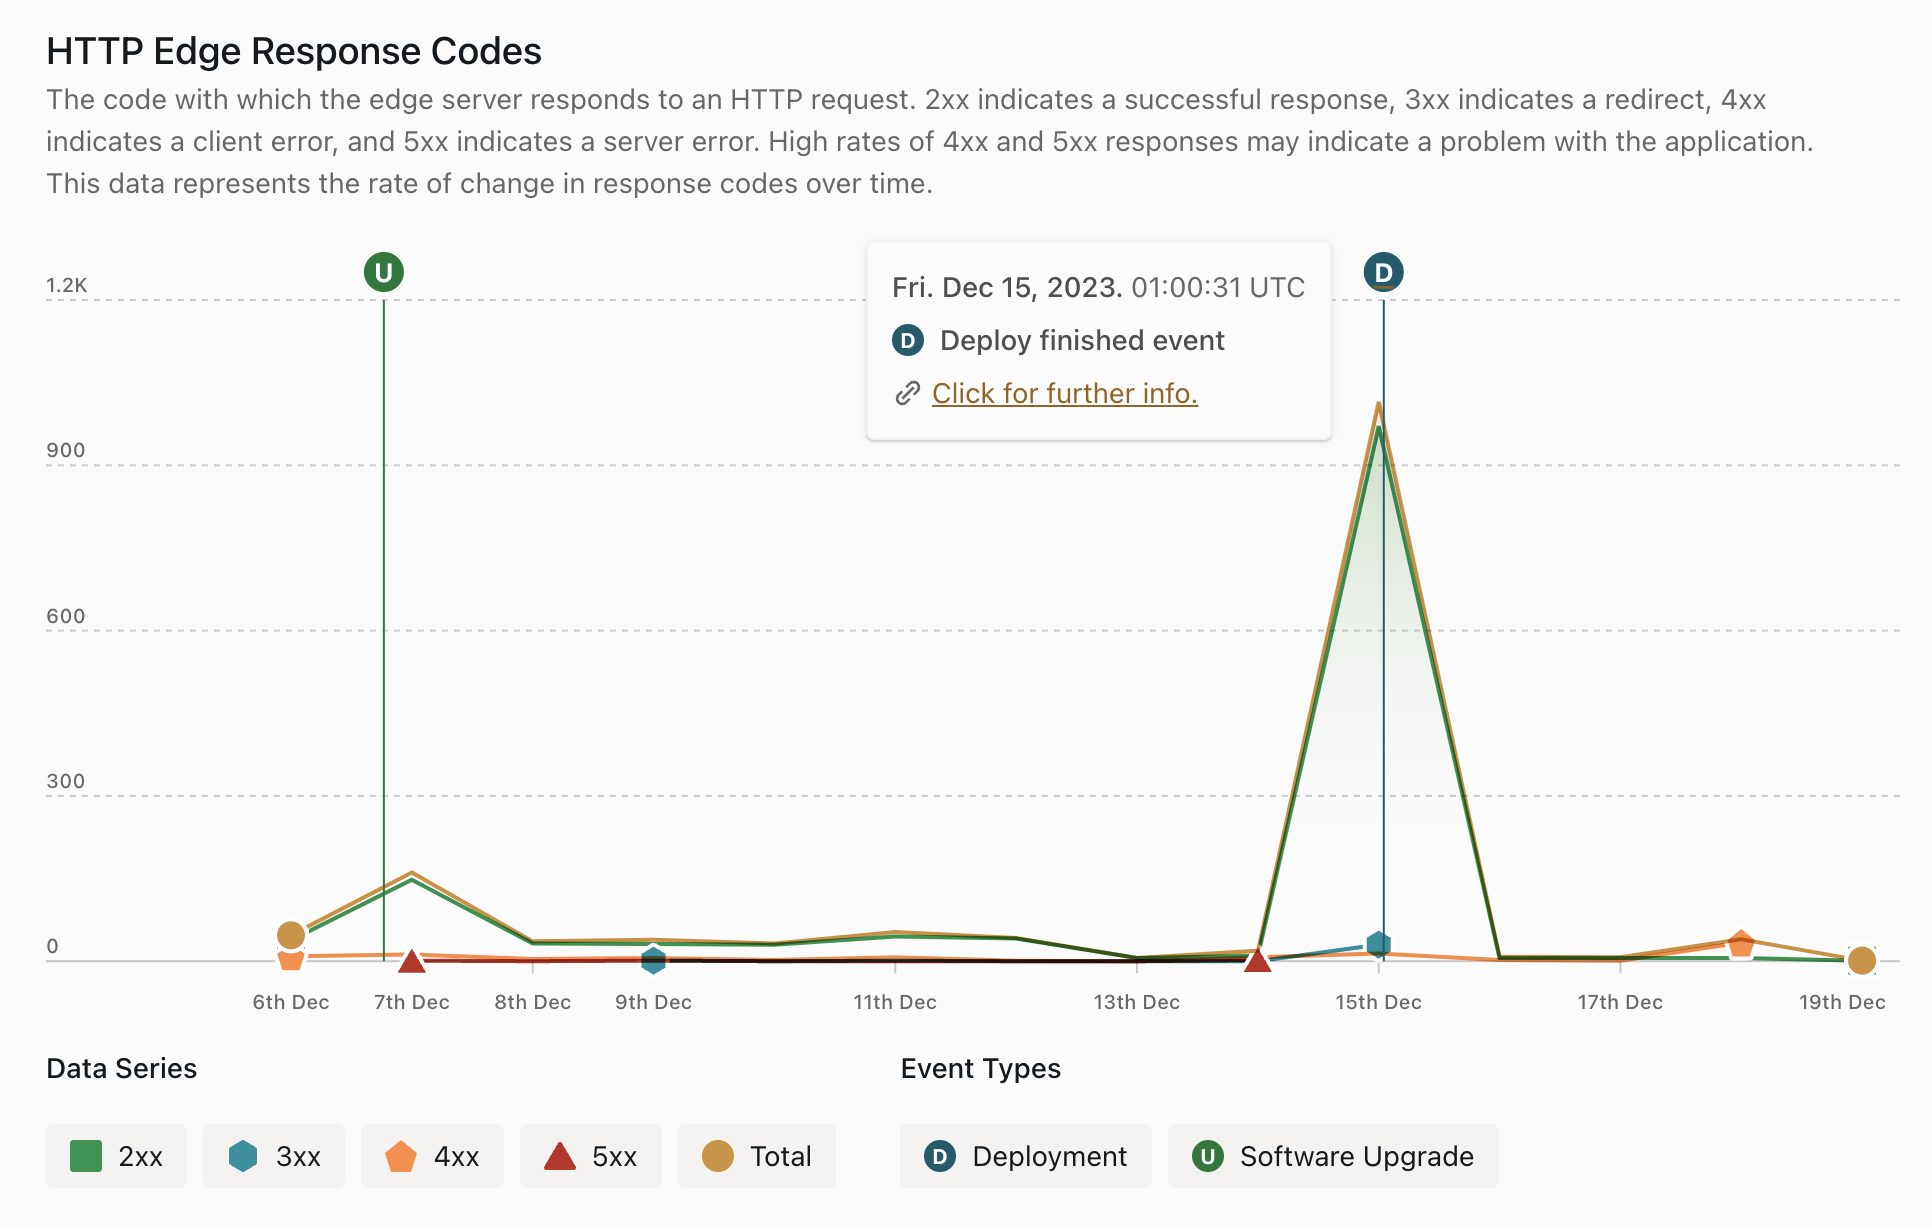Toggle the 2xx data series

click(x=117, y=1156)
